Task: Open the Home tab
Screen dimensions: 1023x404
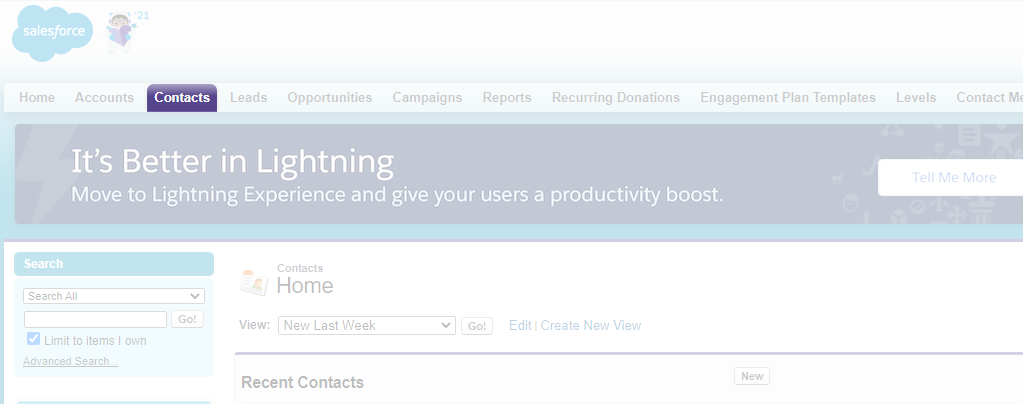Action: click(37, 97)
